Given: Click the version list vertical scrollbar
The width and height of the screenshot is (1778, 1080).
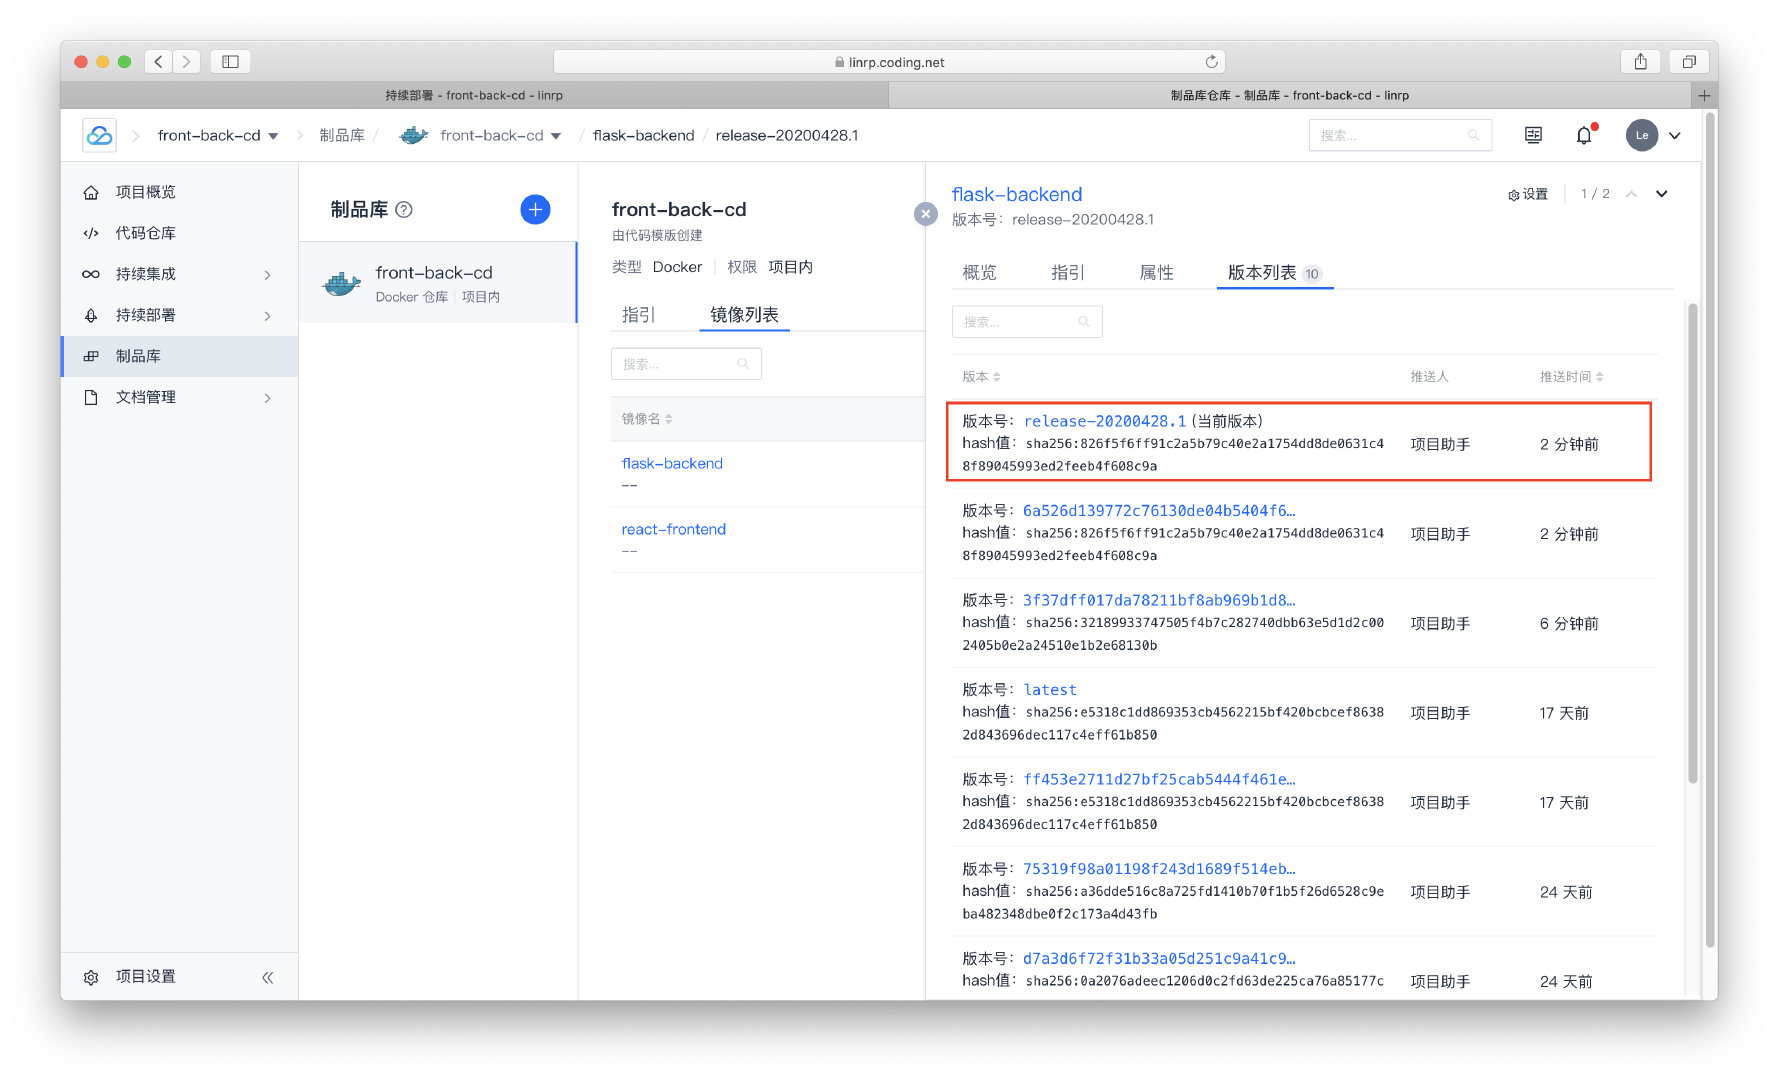Looking at the screenshot, I should (1692, 543).
